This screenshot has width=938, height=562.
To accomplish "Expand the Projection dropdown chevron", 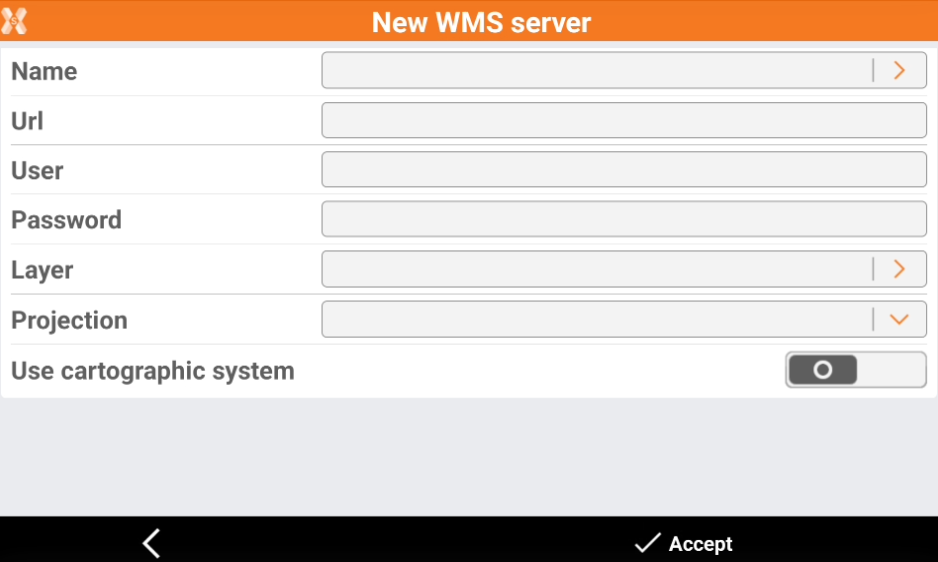I will point(899,319).
